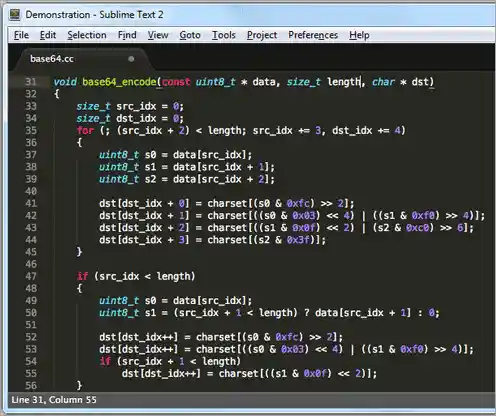
Task: Open the Tools menu
Action: [x=224, y=35]
